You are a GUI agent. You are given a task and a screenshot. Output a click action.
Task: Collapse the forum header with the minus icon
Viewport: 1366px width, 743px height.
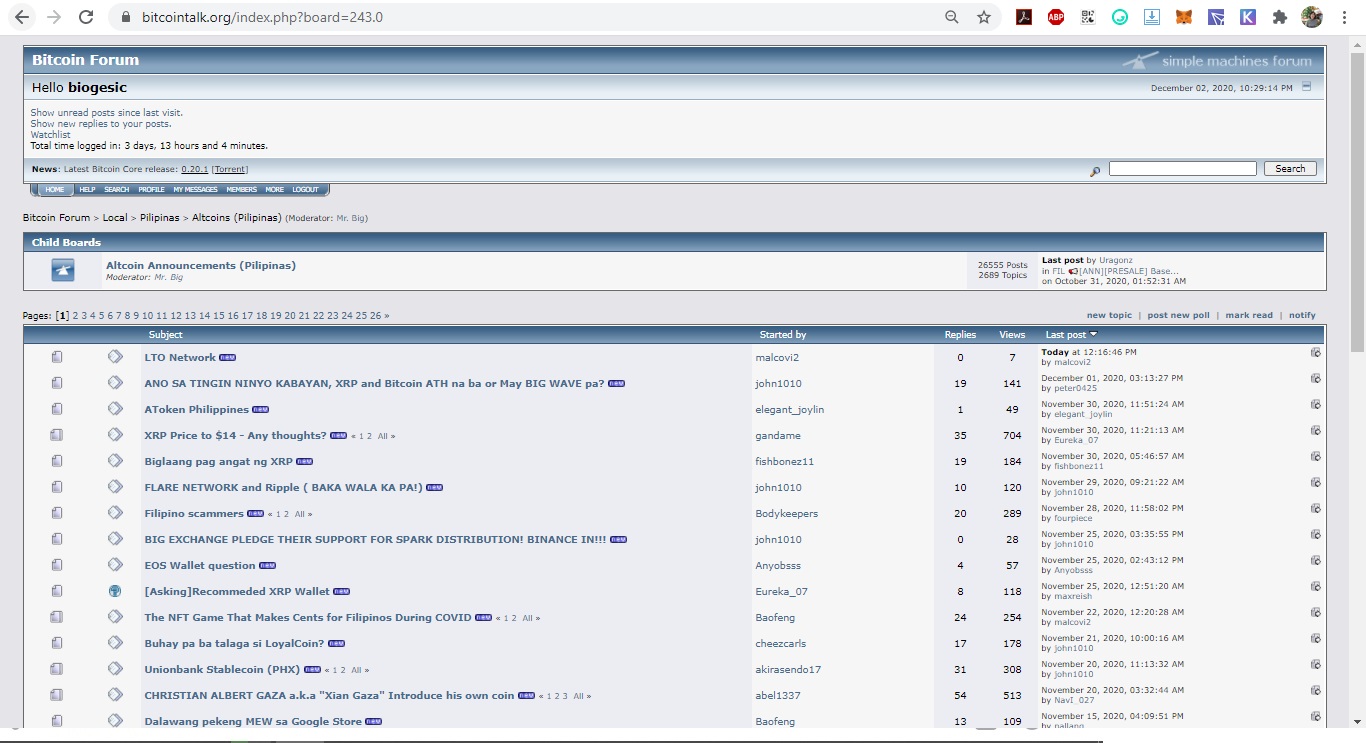[1306, 87]
